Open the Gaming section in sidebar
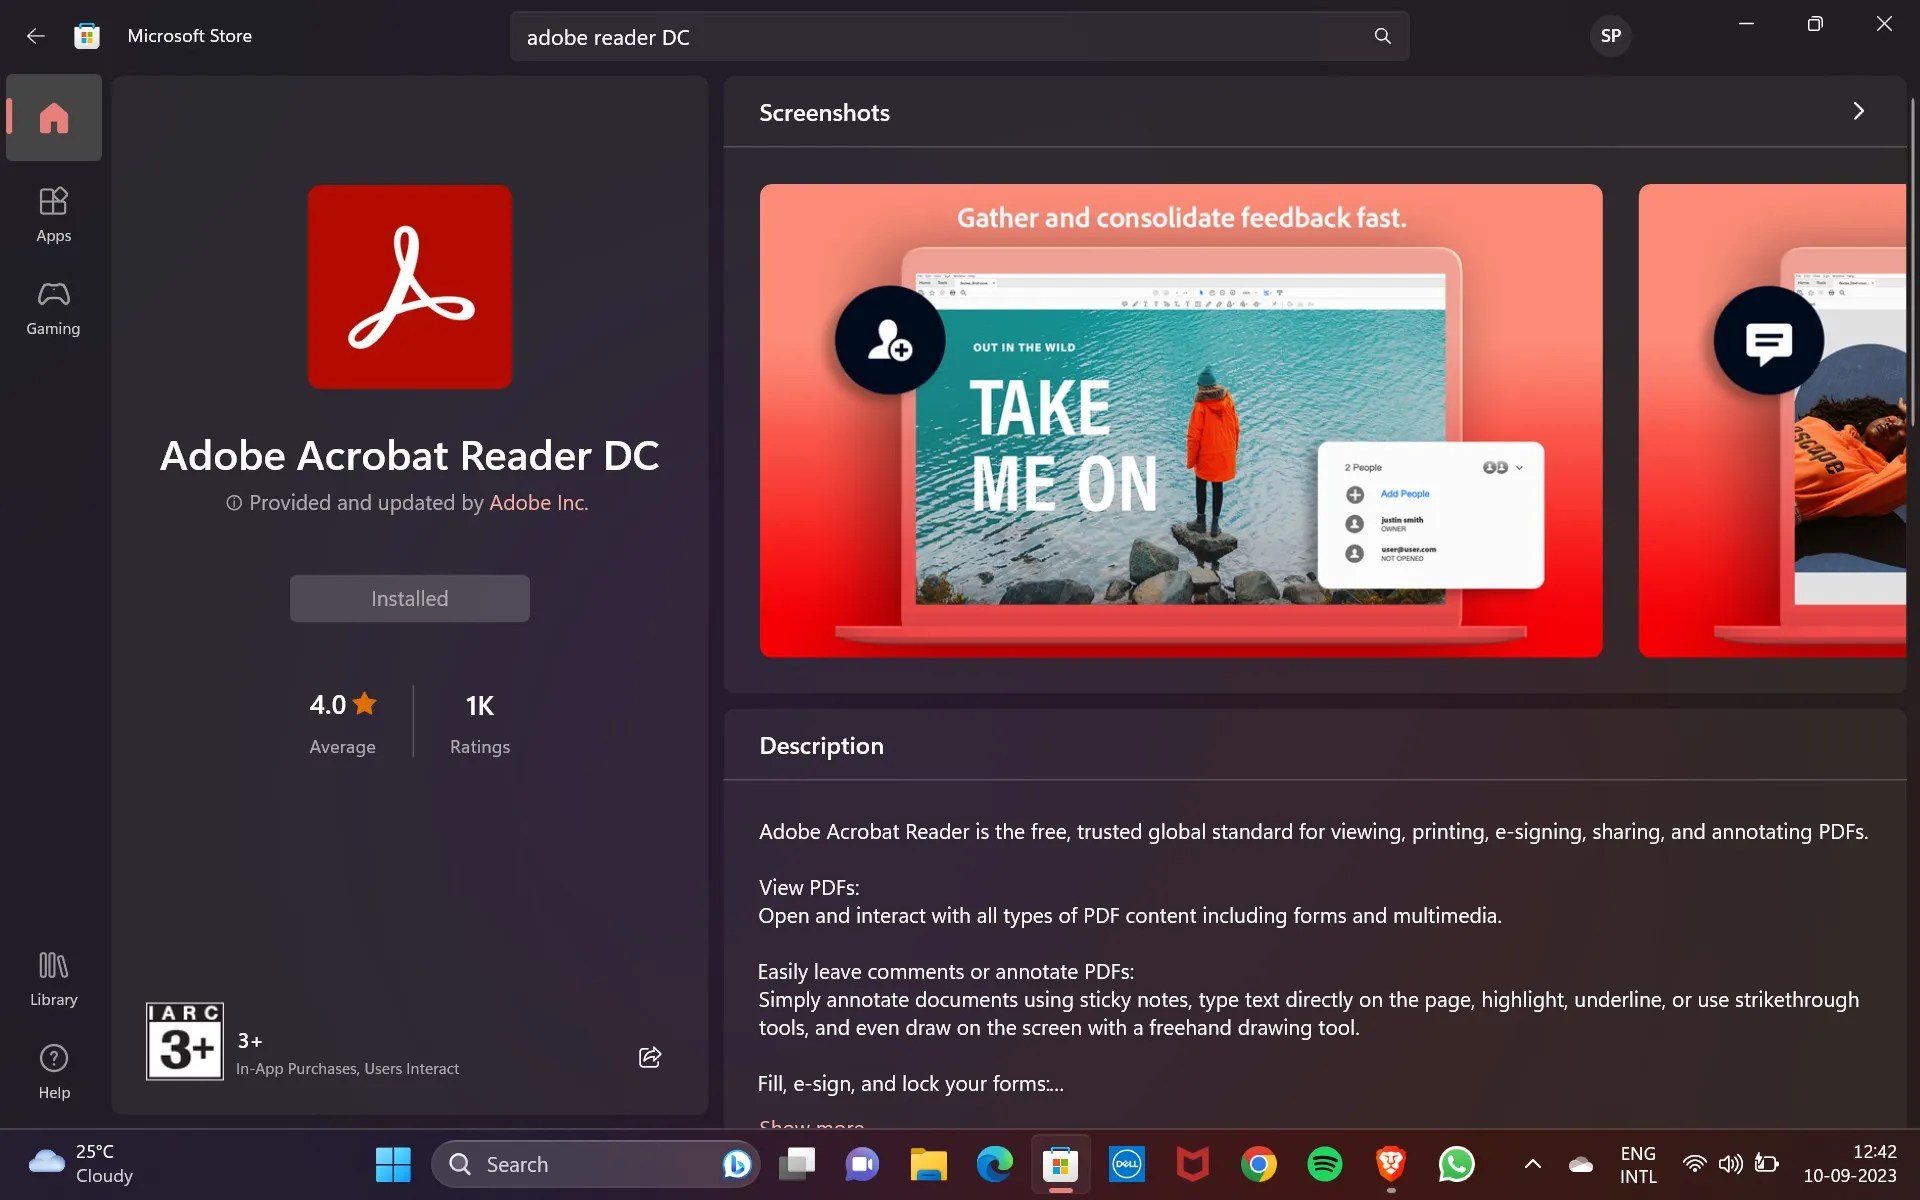Image resolution: width=1920 pixels, height=1200 pixels. pos(52,306)
